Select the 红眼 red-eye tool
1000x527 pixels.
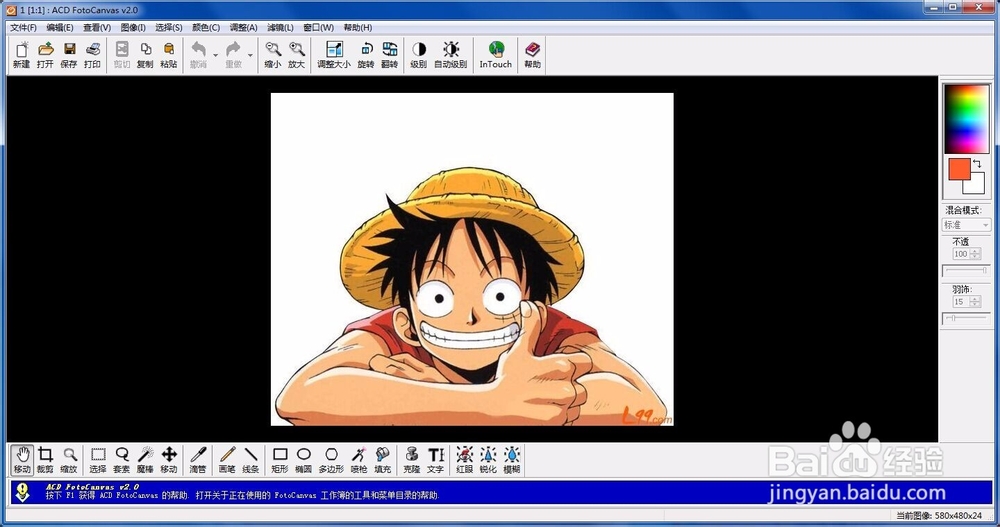[465, 460]
